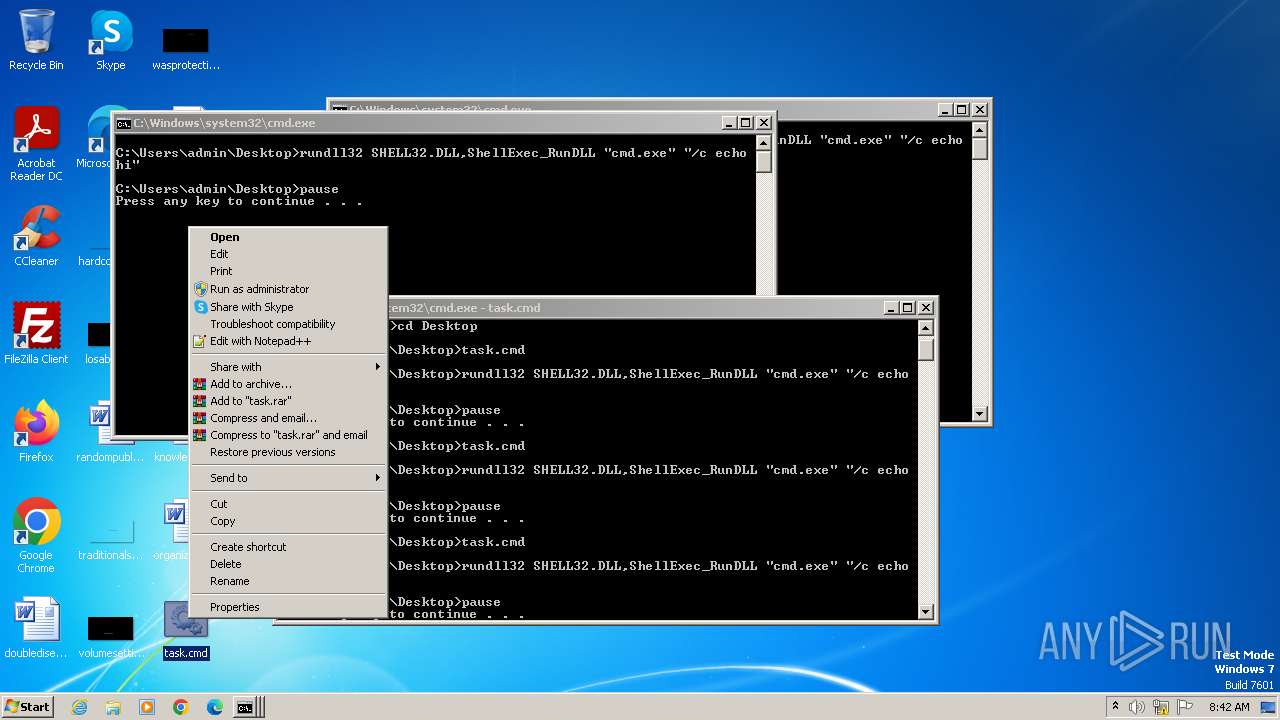Open Chrome from the taskbar
1280x720 pixels.
click(x=181, y=707)
